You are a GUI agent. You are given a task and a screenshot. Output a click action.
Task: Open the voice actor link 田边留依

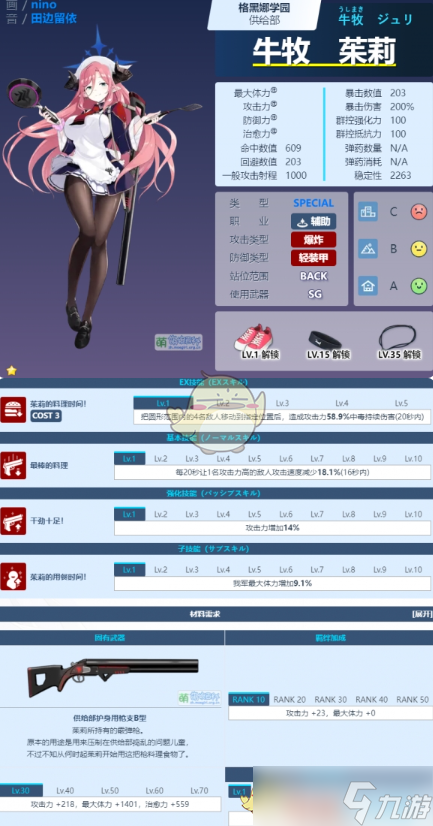coord(54,18)
